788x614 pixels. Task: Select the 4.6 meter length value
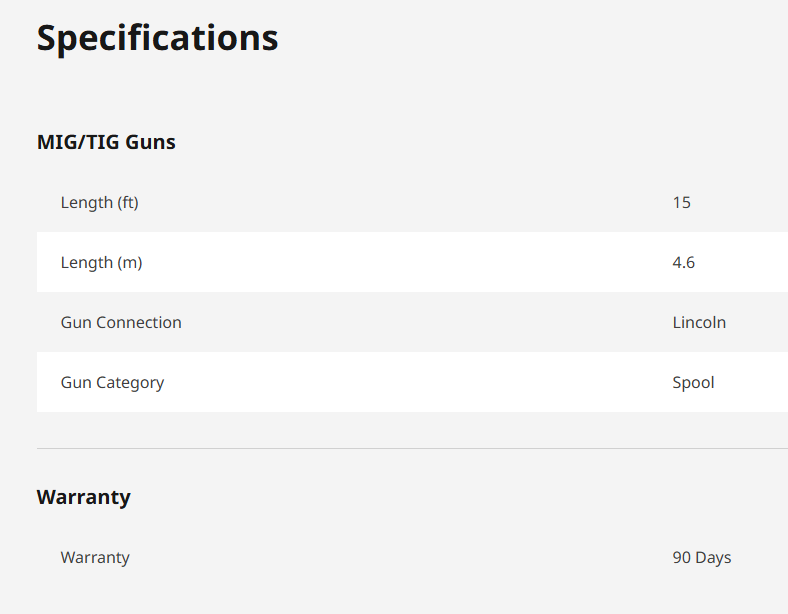[683, 262]
